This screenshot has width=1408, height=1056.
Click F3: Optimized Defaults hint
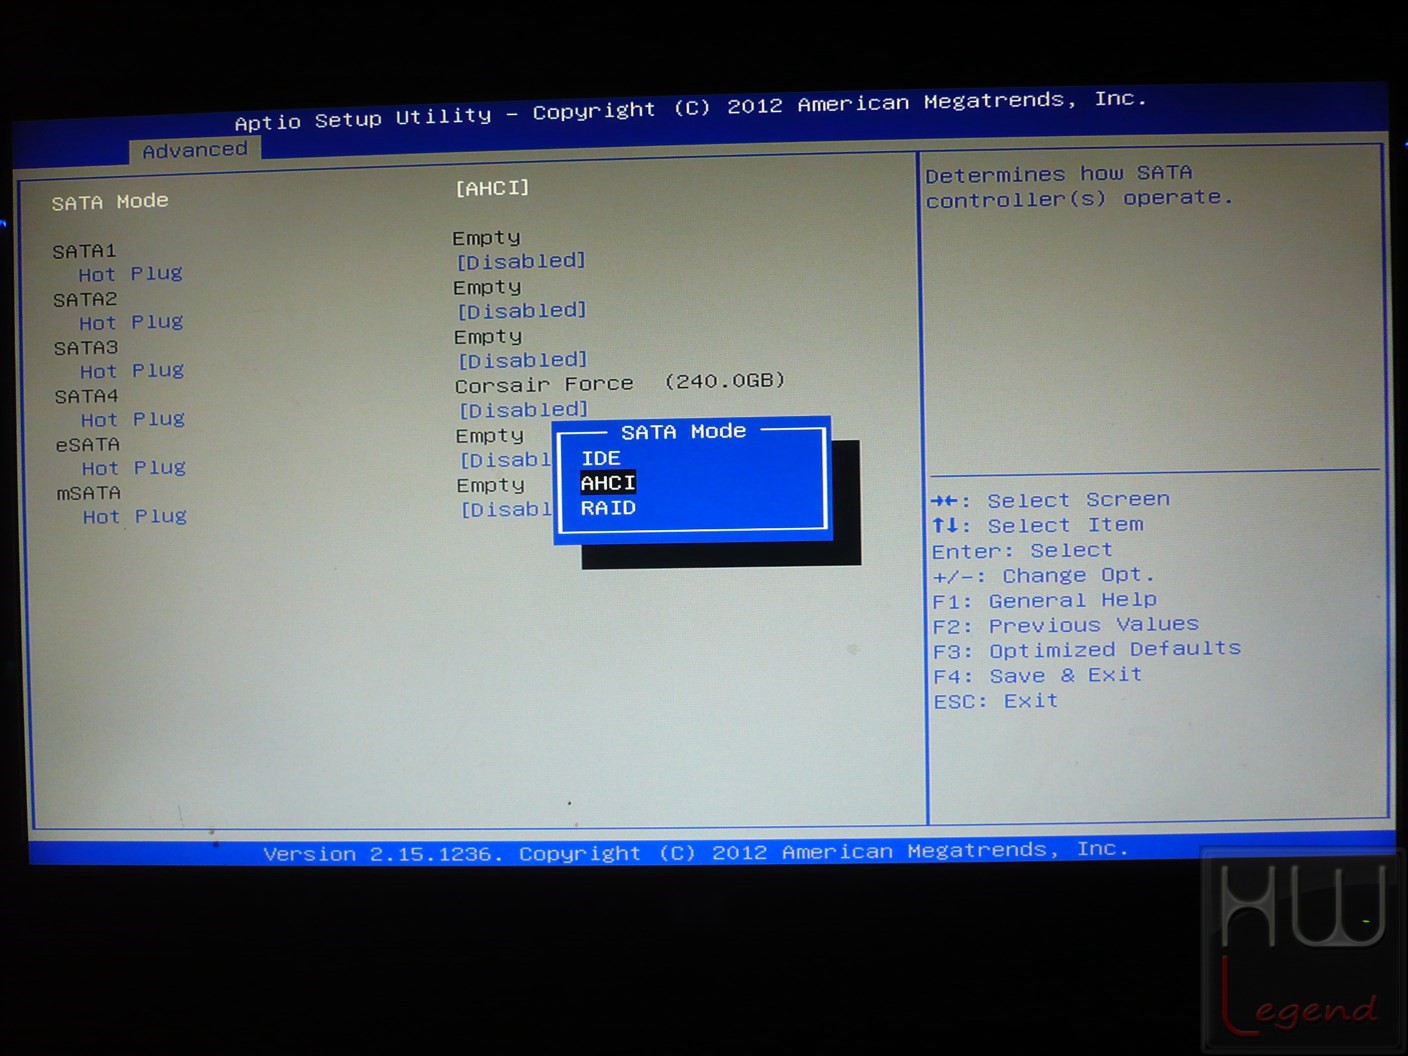coord(1087,650)
